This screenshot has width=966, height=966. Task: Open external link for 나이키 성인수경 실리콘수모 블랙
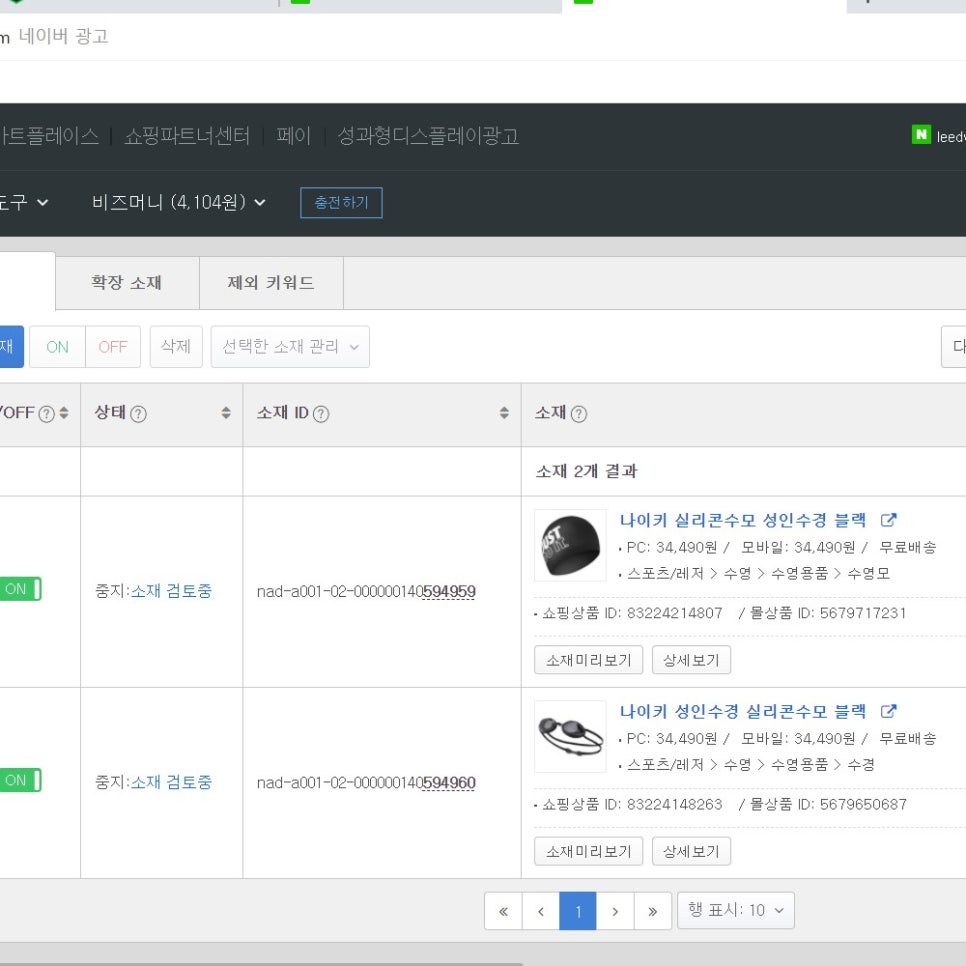(888, 711)
